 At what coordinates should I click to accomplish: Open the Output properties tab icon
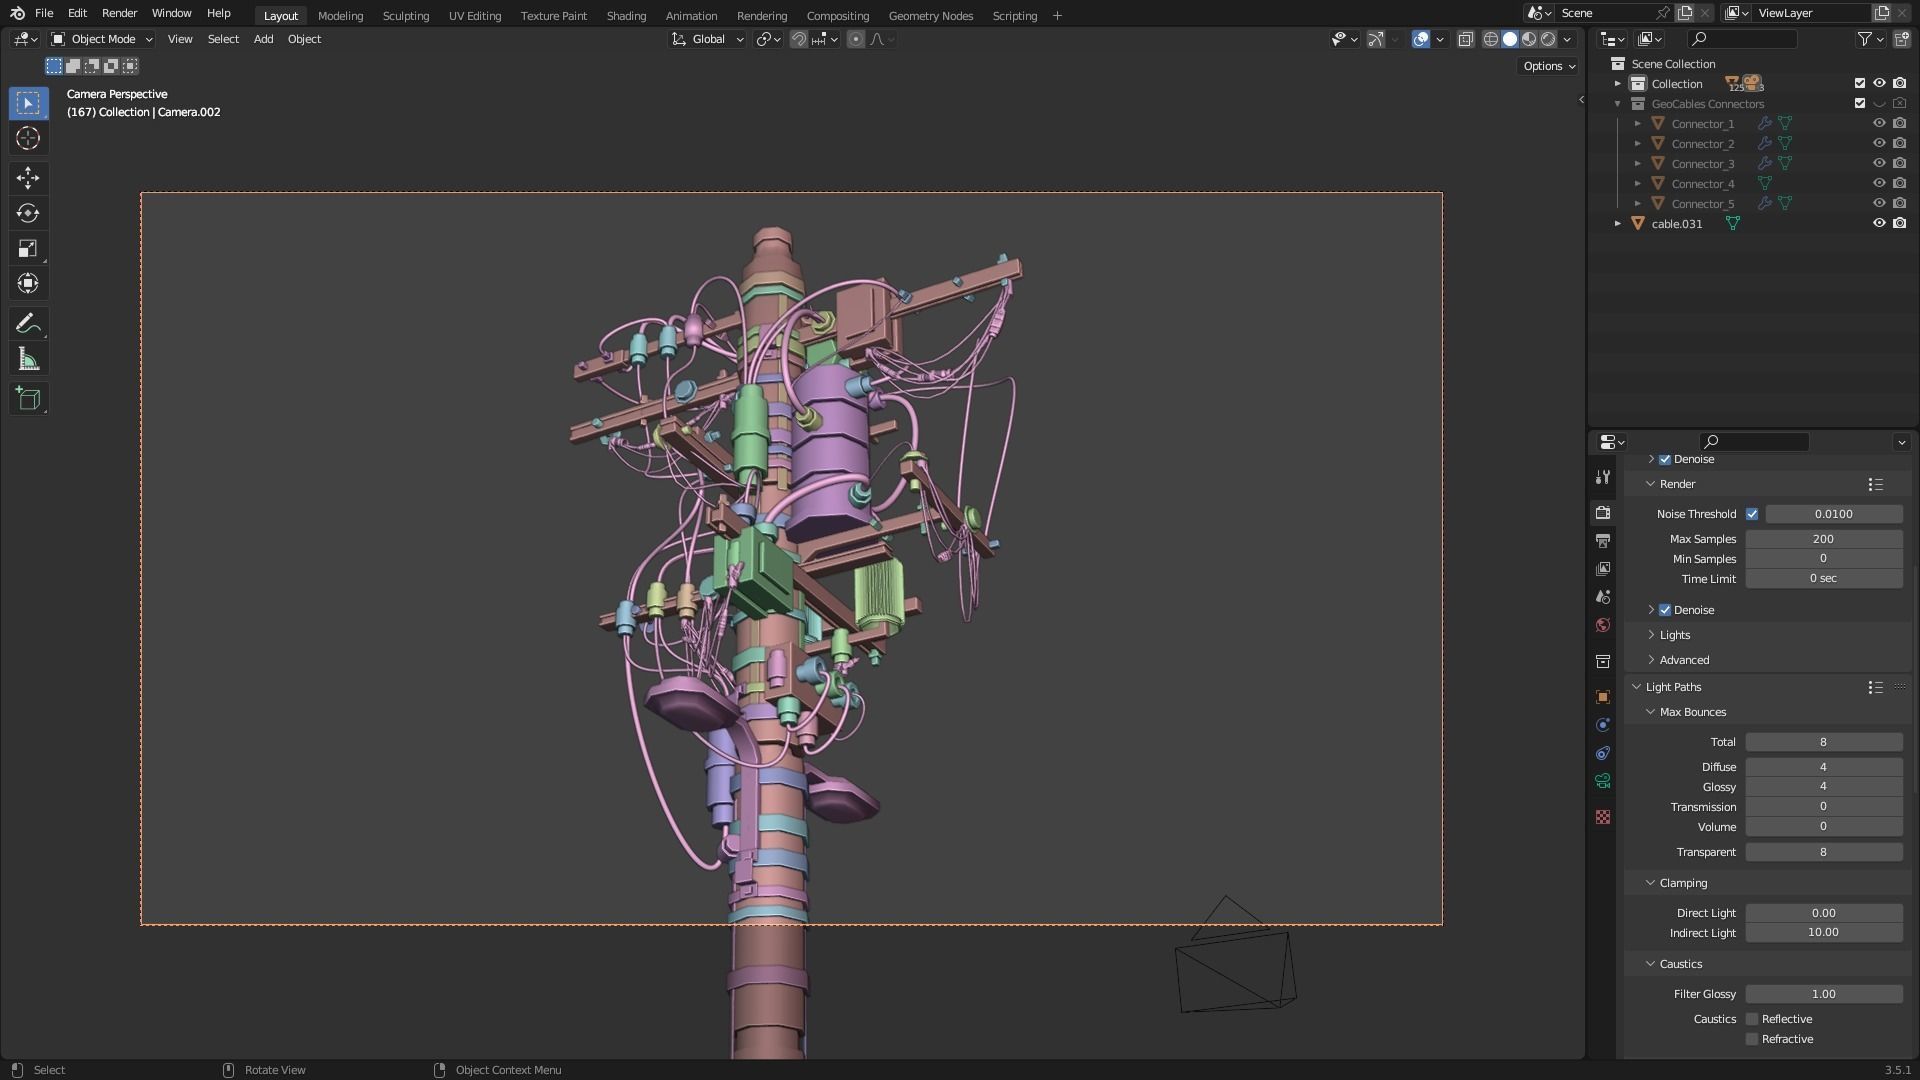(1603, 541)
